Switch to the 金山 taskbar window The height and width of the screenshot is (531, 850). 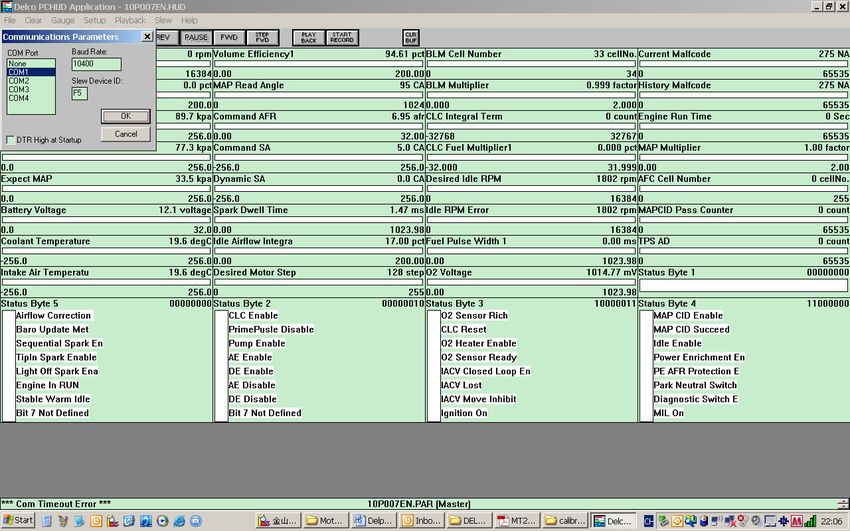279,521
